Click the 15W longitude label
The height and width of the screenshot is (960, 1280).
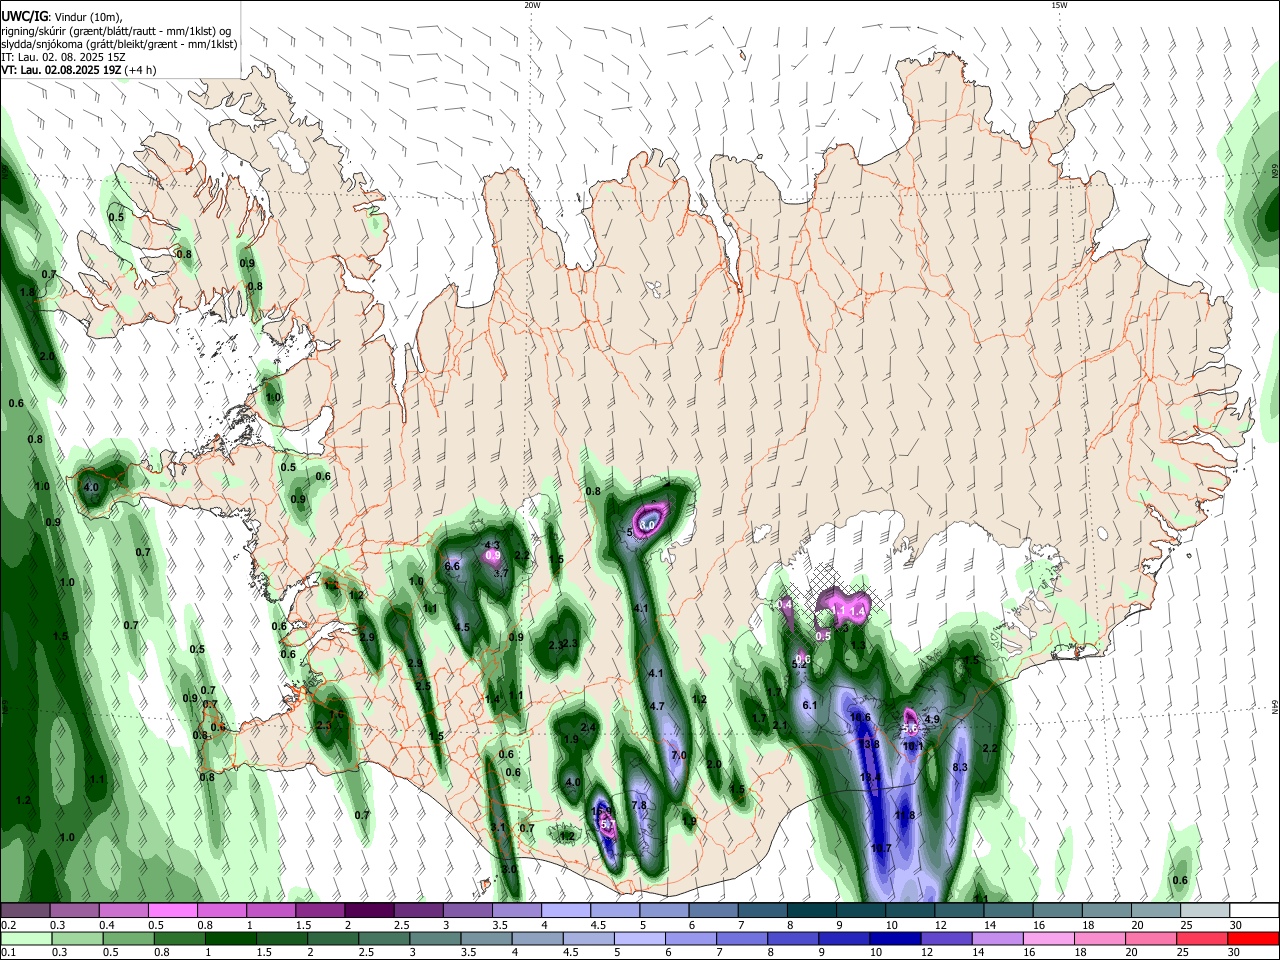point(1058,5)
